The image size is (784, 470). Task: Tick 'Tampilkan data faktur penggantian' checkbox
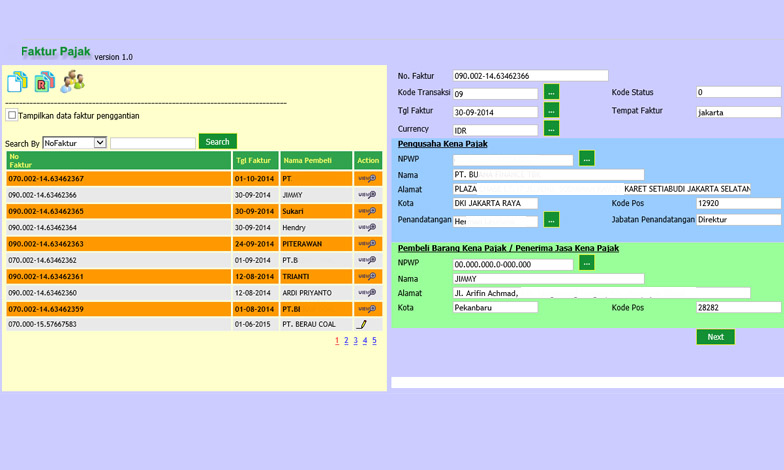click(12, 115)
